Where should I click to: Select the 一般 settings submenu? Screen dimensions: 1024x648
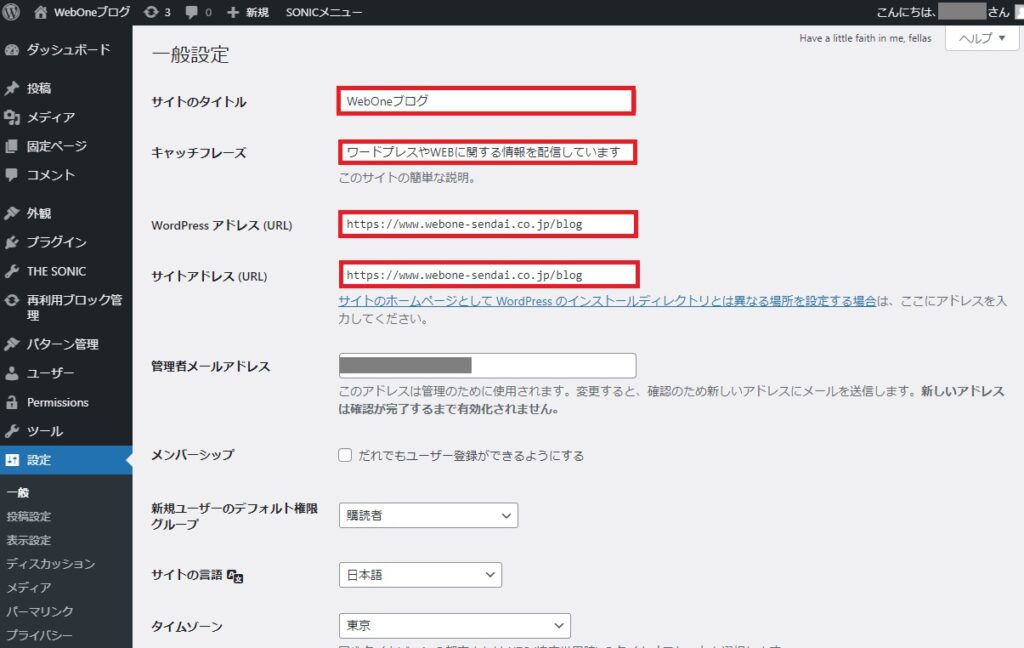[x=18, y=493]
